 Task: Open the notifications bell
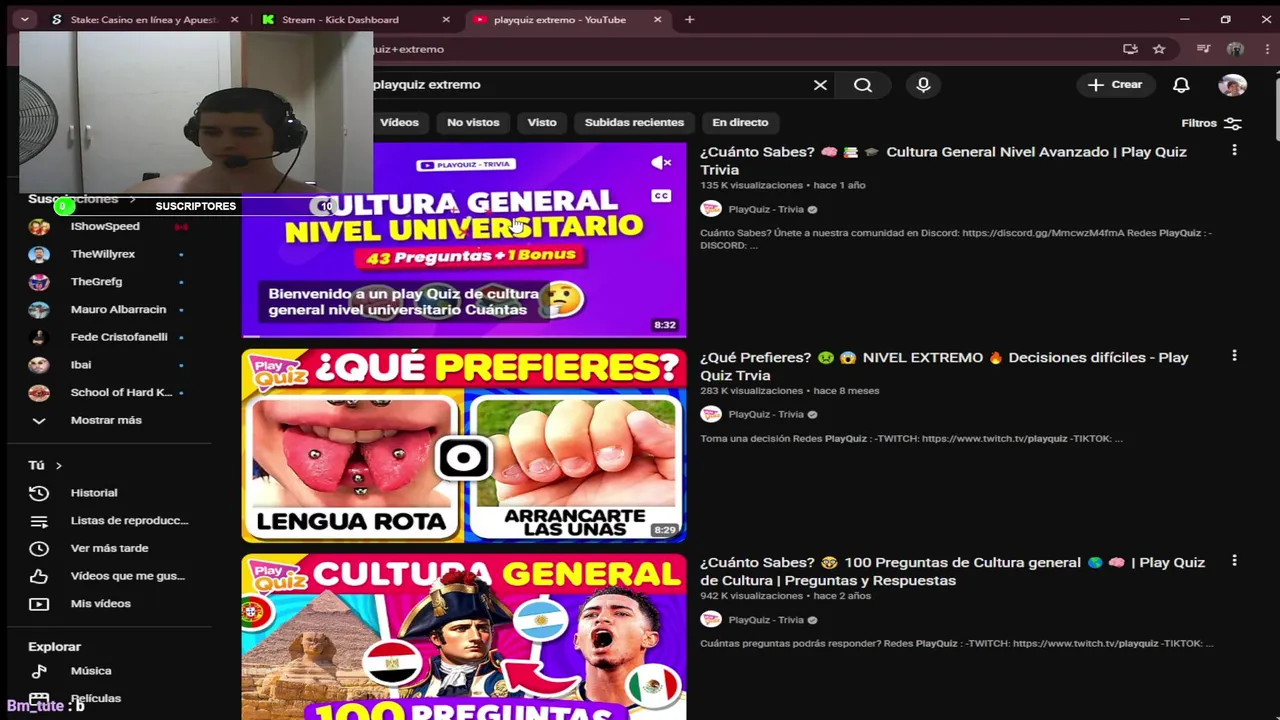(x=1181, y=85)
